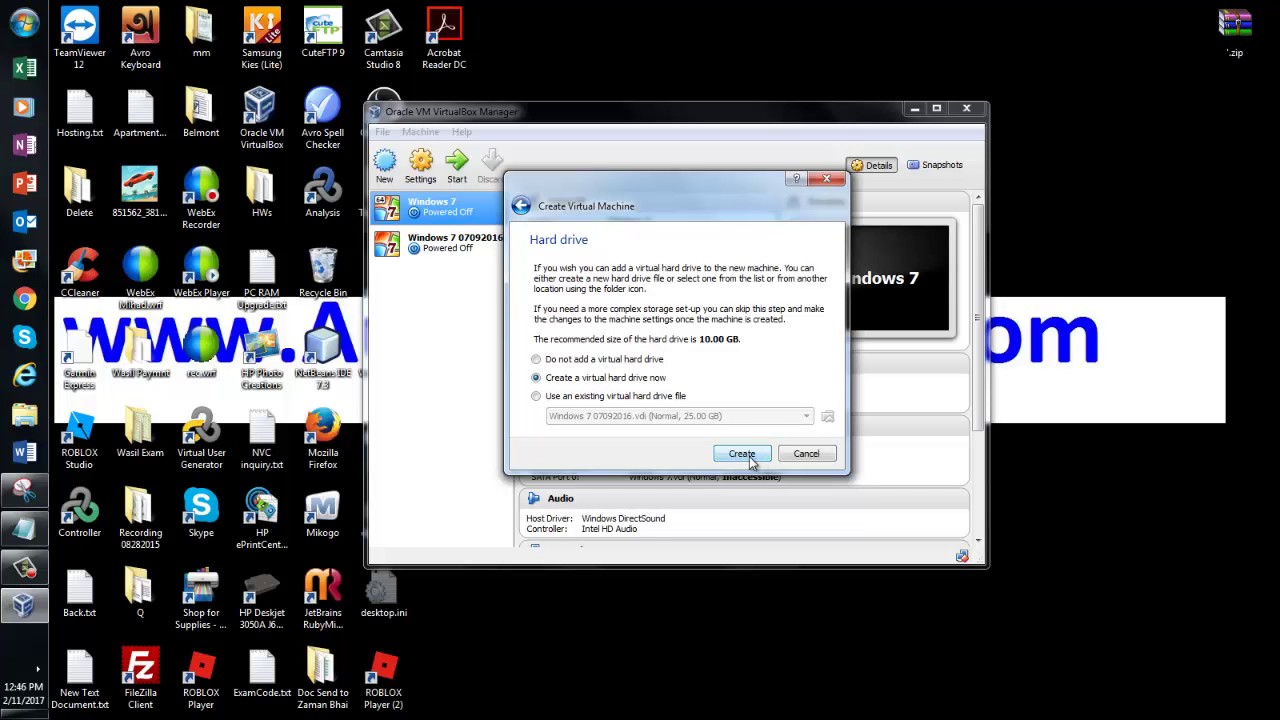Select Samsung Kies (Lite) desktop icon
The height and width of the screenshot is (720, 1280).
tap(262, 39)
